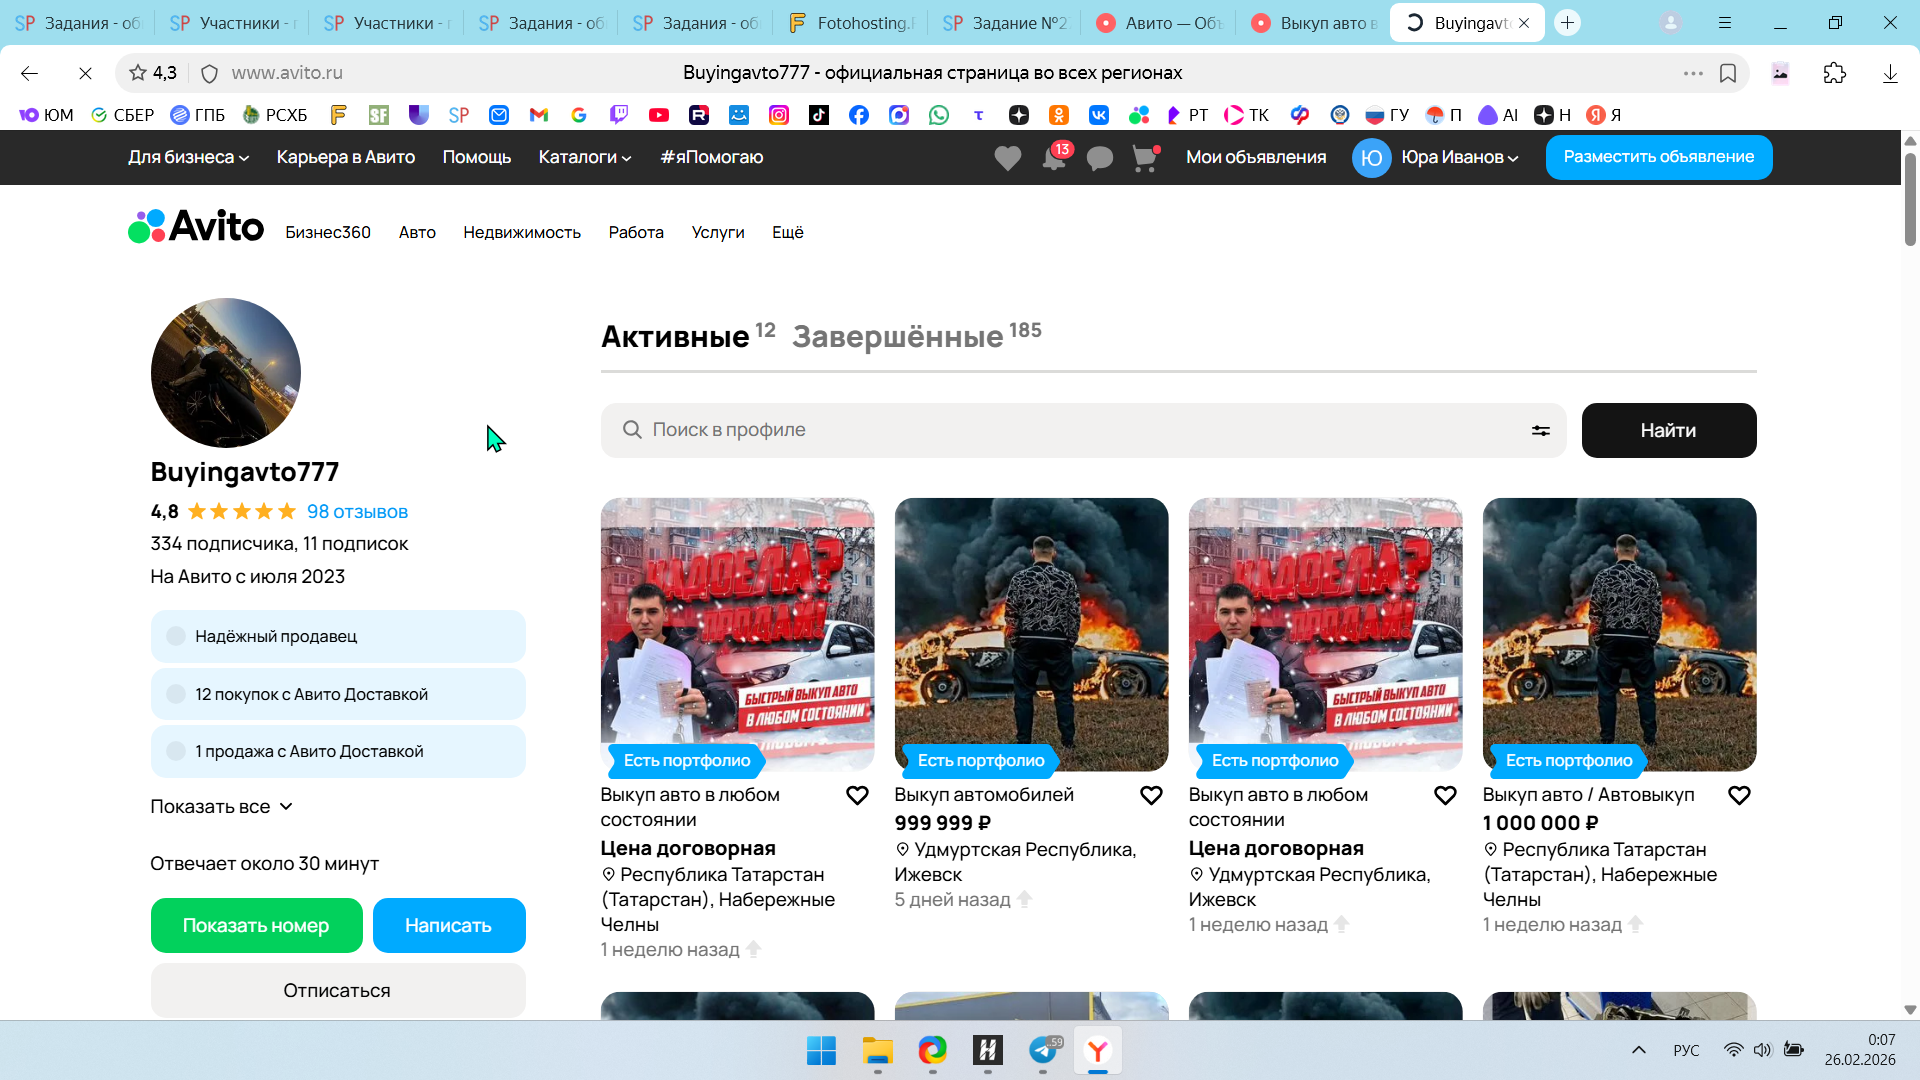Open the shopping cart icon
The height and width of the screenshot is (1080, 1920).
tap(1144, 158)
